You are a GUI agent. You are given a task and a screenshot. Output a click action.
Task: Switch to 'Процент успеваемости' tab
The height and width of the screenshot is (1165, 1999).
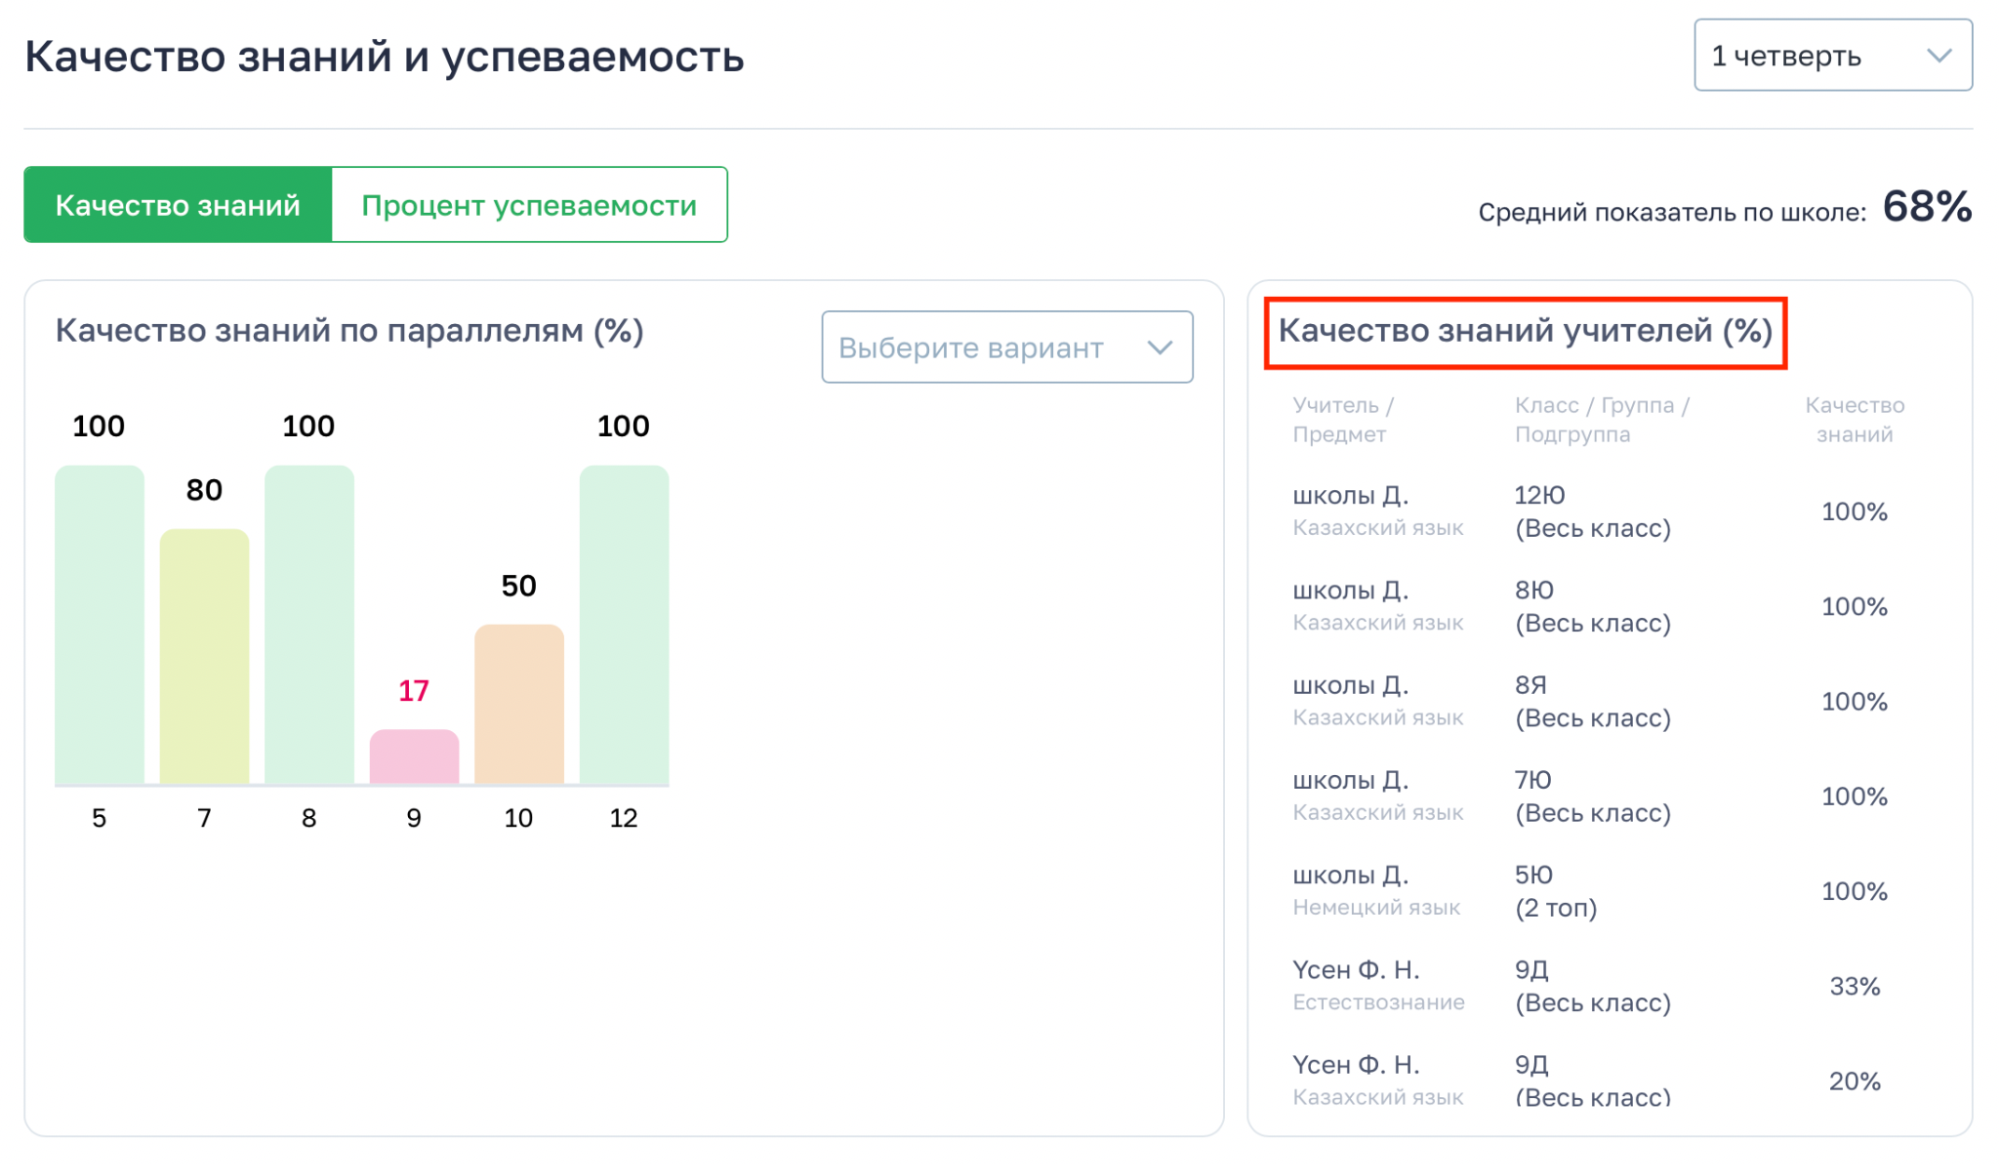click(x=529, y=205)
